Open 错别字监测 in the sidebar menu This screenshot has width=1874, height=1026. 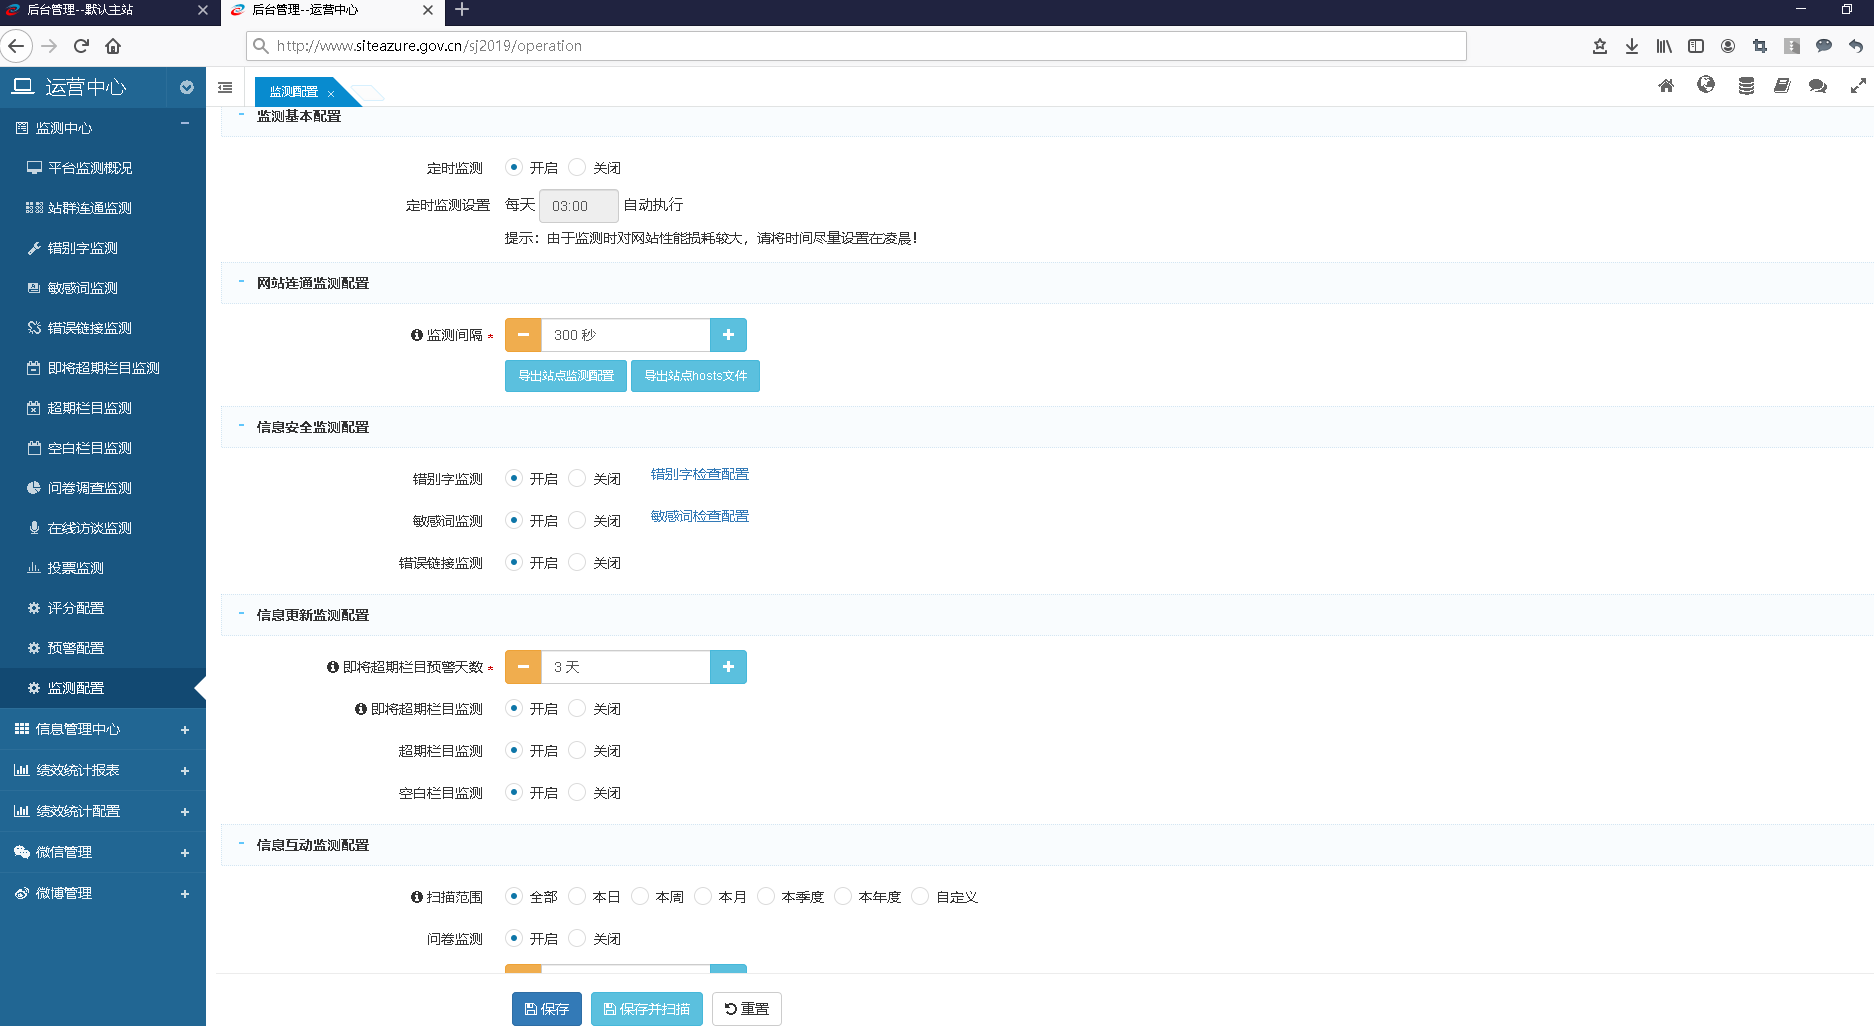(83, 248)
